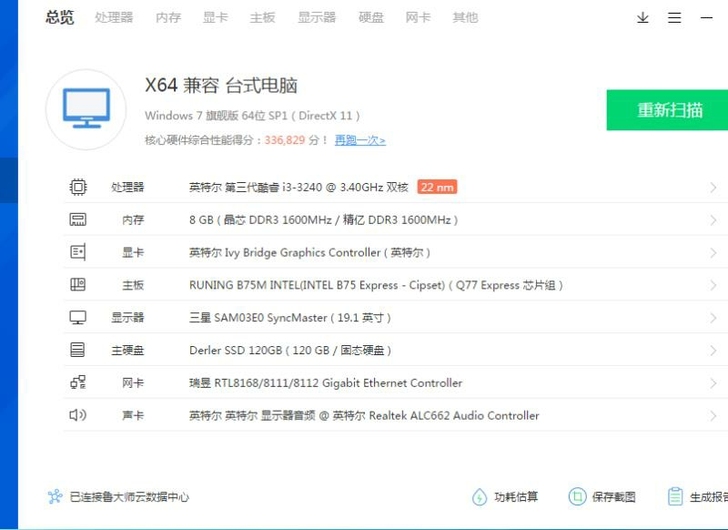
Task: Click the 功耗估算 power droplet icon
Action: 479,497
